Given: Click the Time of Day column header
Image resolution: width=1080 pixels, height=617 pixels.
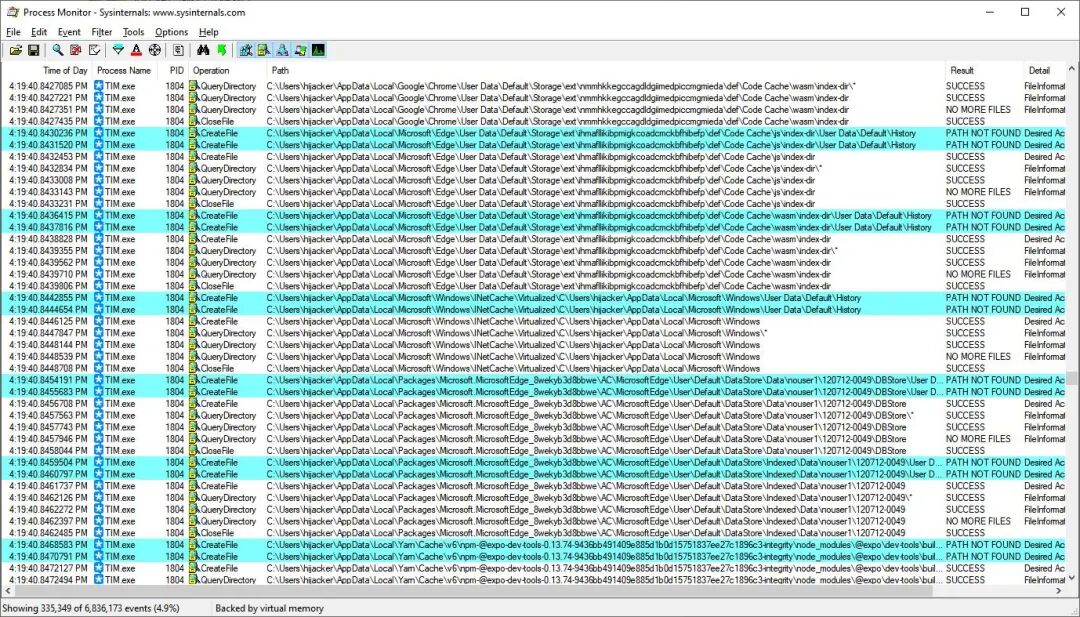Looking at the screenshot, I should point(47,70).
